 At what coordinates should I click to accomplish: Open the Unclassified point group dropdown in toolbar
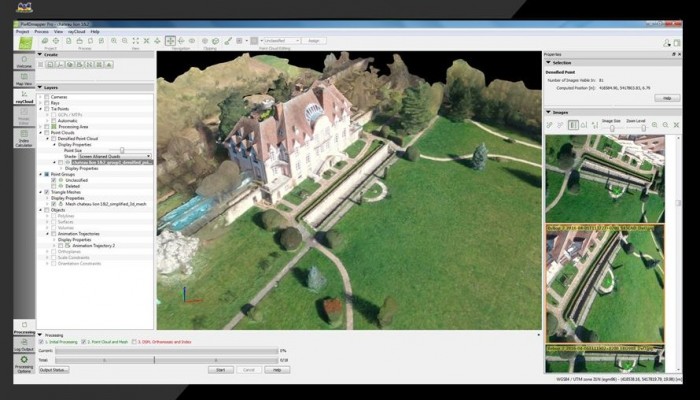click(281, 41)
